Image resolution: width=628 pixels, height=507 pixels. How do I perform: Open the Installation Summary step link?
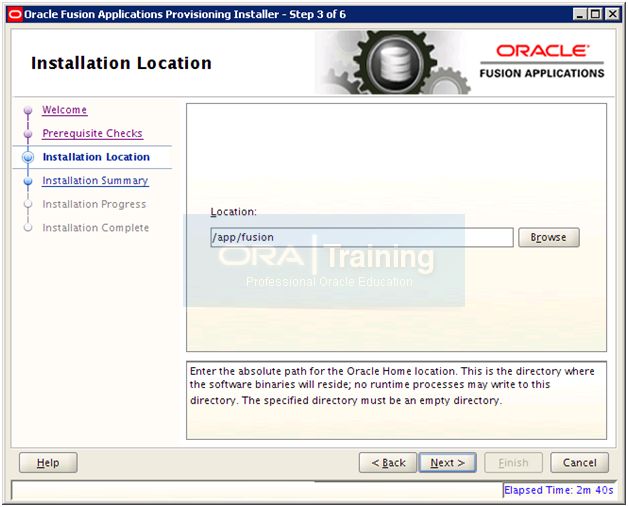(x=95, y=181)
